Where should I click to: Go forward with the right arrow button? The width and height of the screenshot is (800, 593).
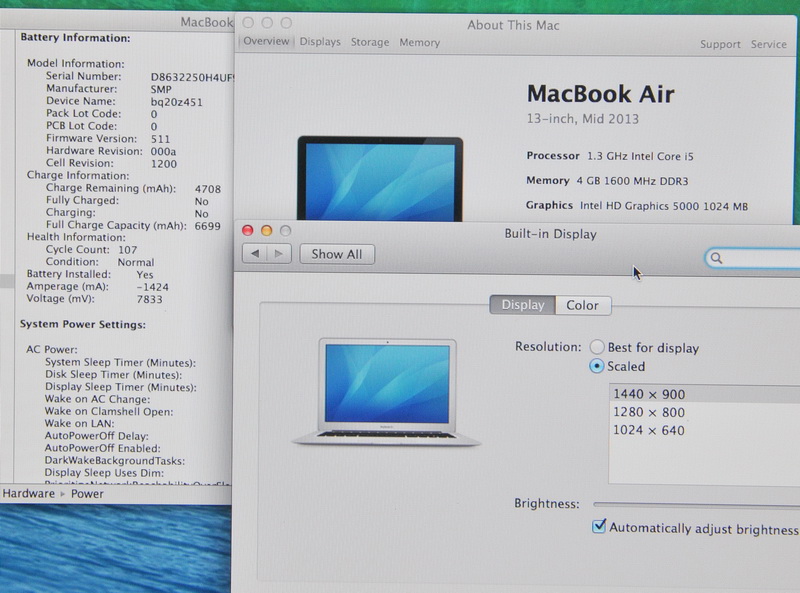click(x=279, y=254)
